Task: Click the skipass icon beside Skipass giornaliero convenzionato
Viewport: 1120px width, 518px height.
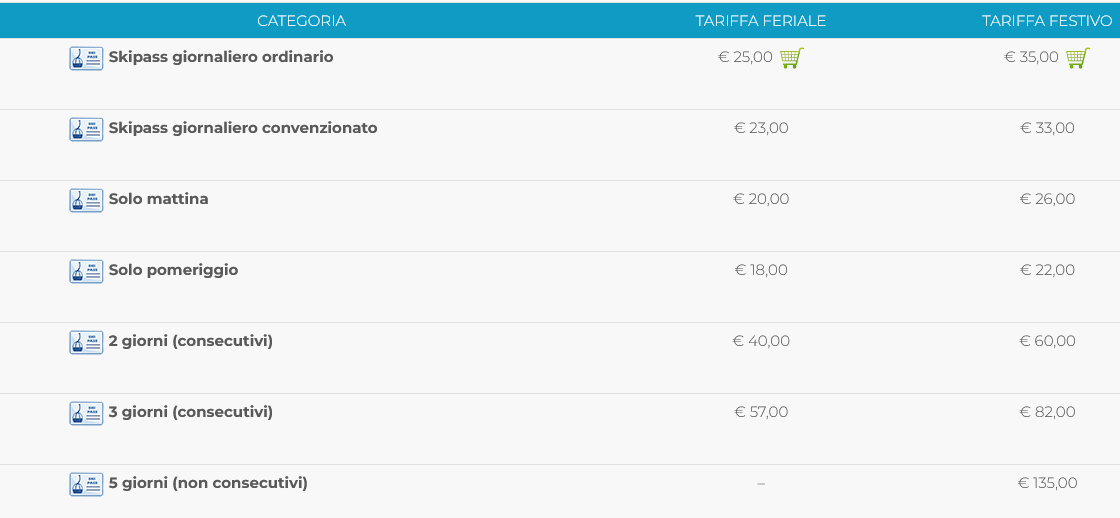Action: click(x=86, y=129)
